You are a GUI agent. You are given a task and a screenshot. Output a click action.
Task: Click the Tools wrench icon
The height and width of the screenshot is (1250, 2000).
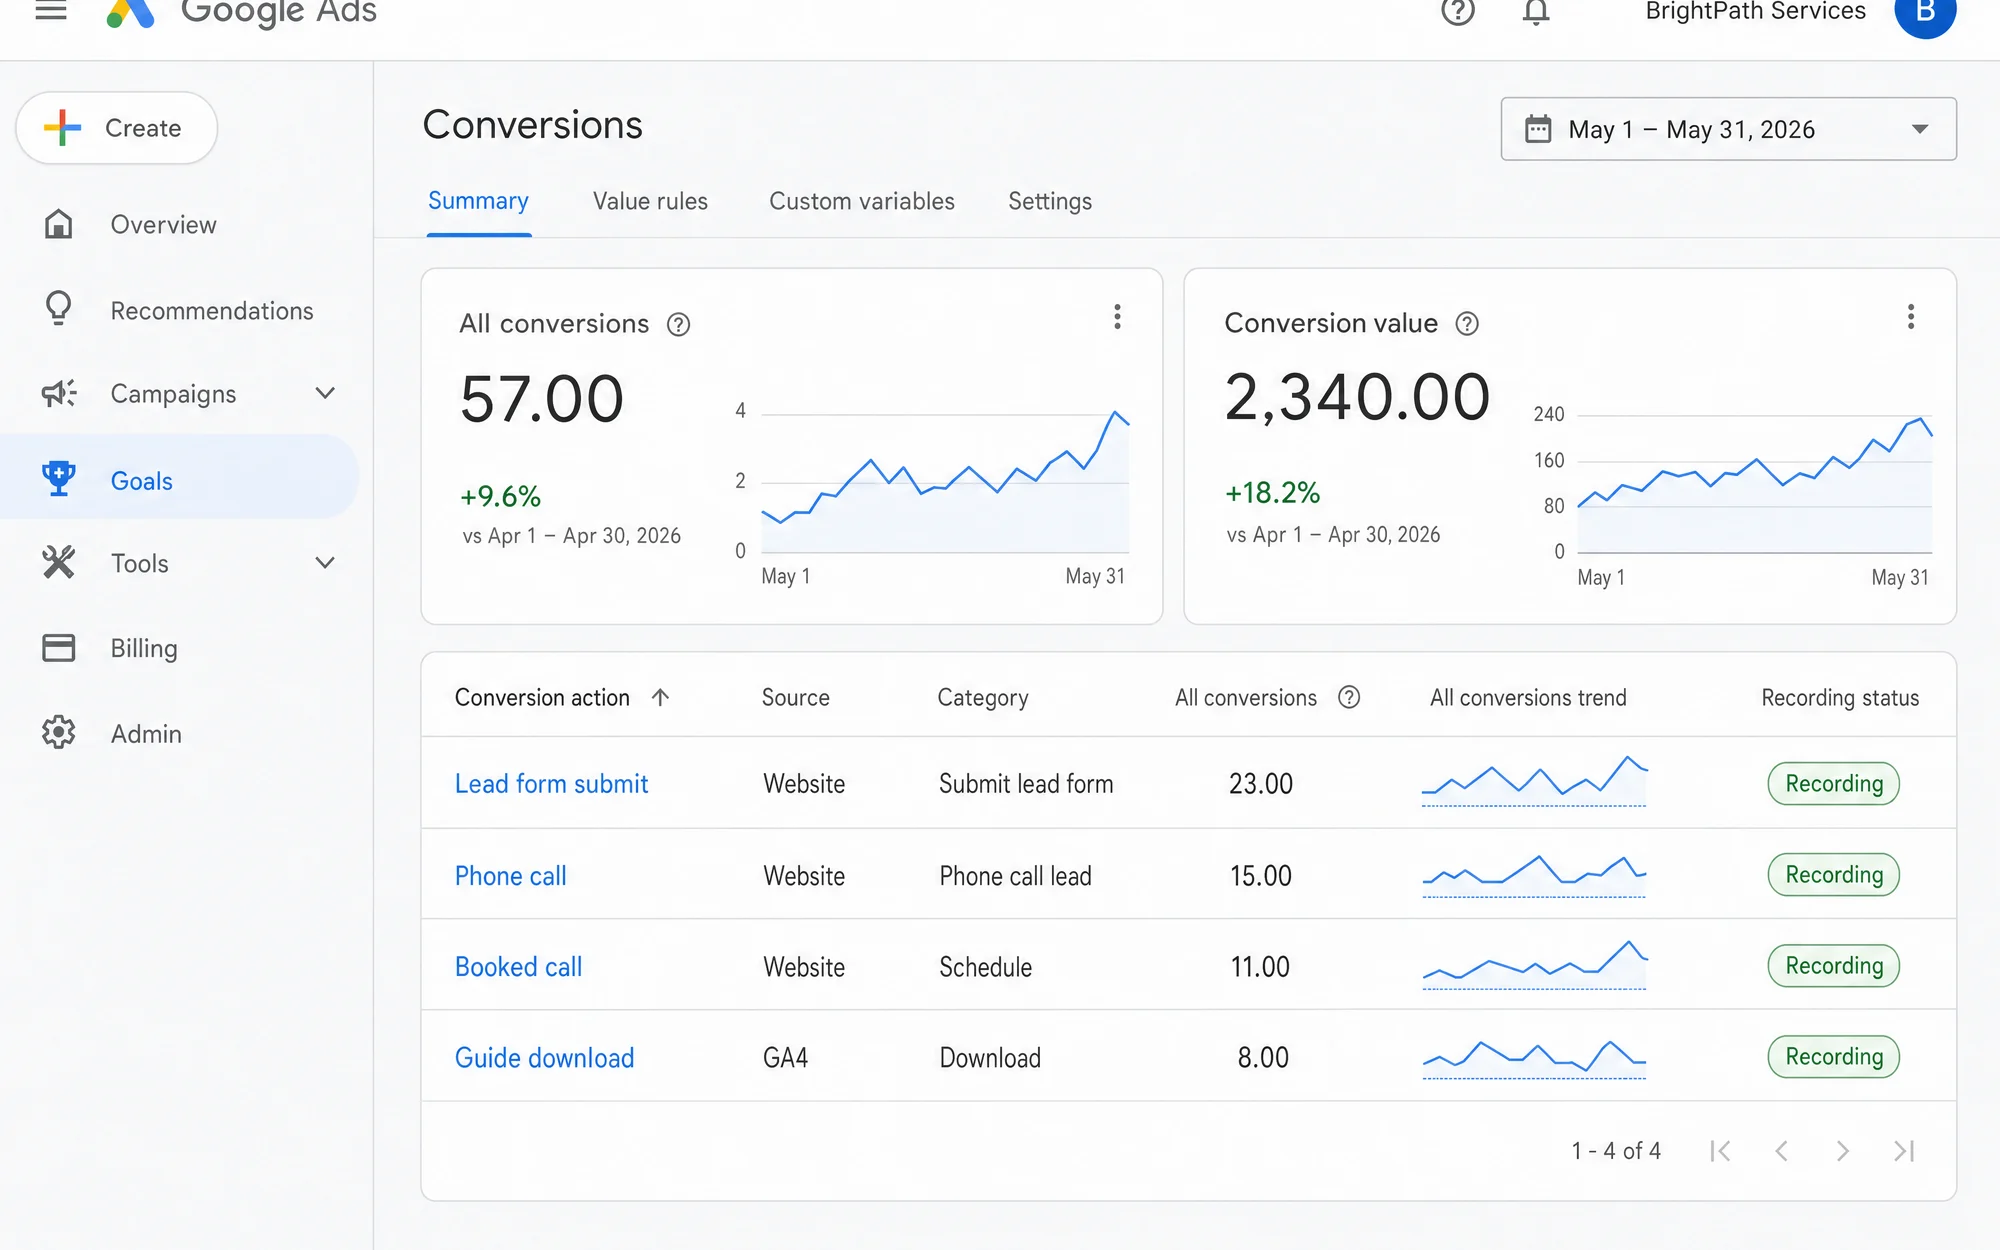pos(59,563)
